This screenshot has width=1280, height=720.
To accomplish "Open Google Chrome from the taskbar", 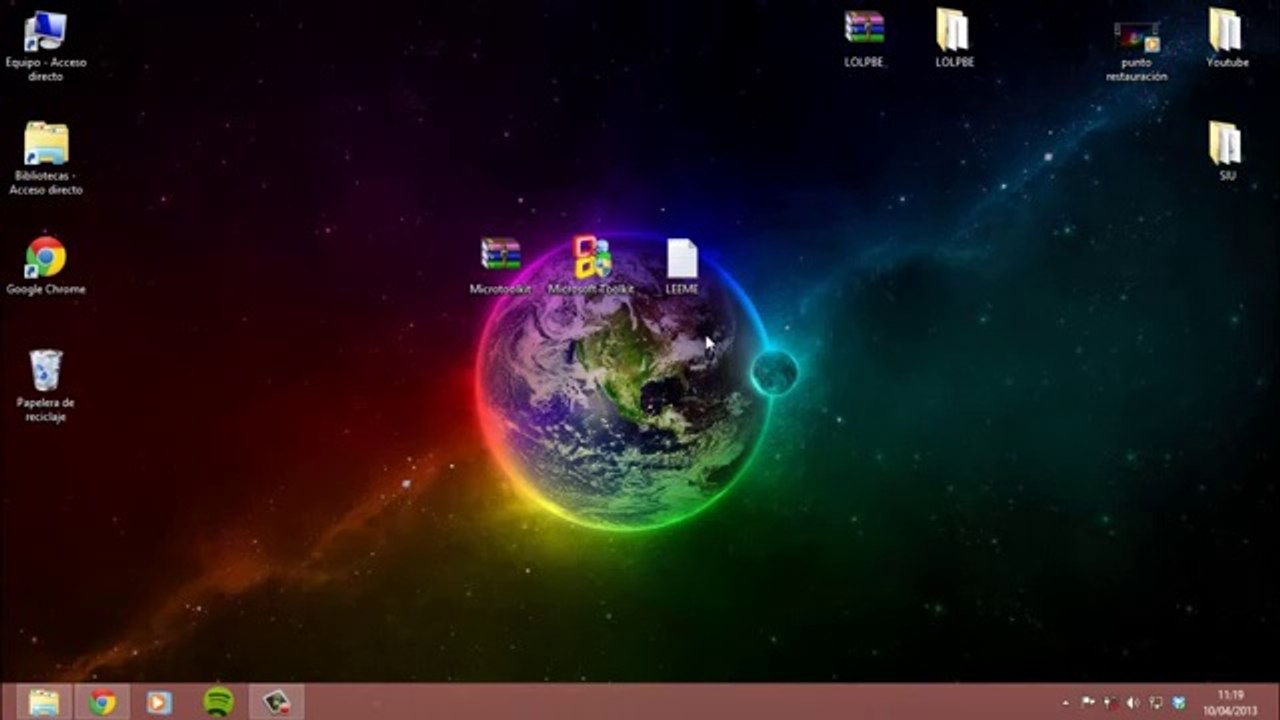I will (102, 702).
